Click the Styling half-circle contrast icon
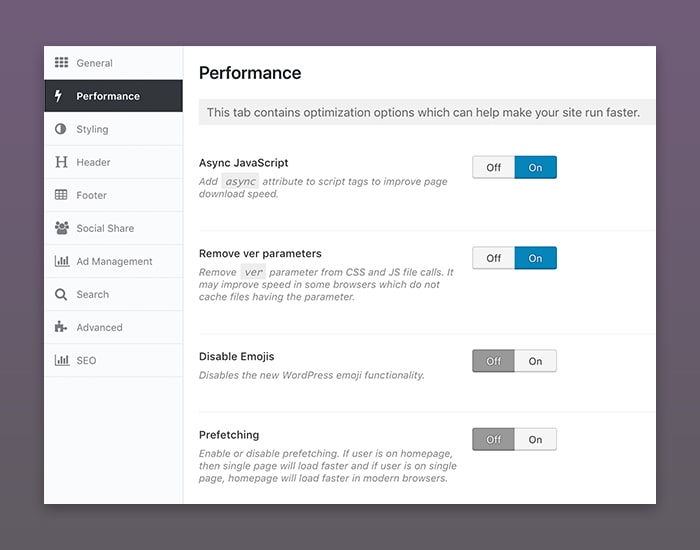700x550 pixels. 61,129
